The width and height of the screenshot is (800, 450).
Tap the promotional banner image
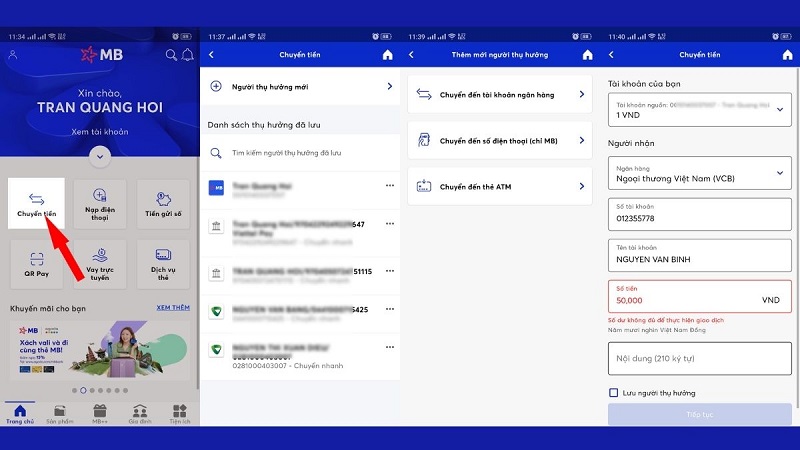point(99,350)
